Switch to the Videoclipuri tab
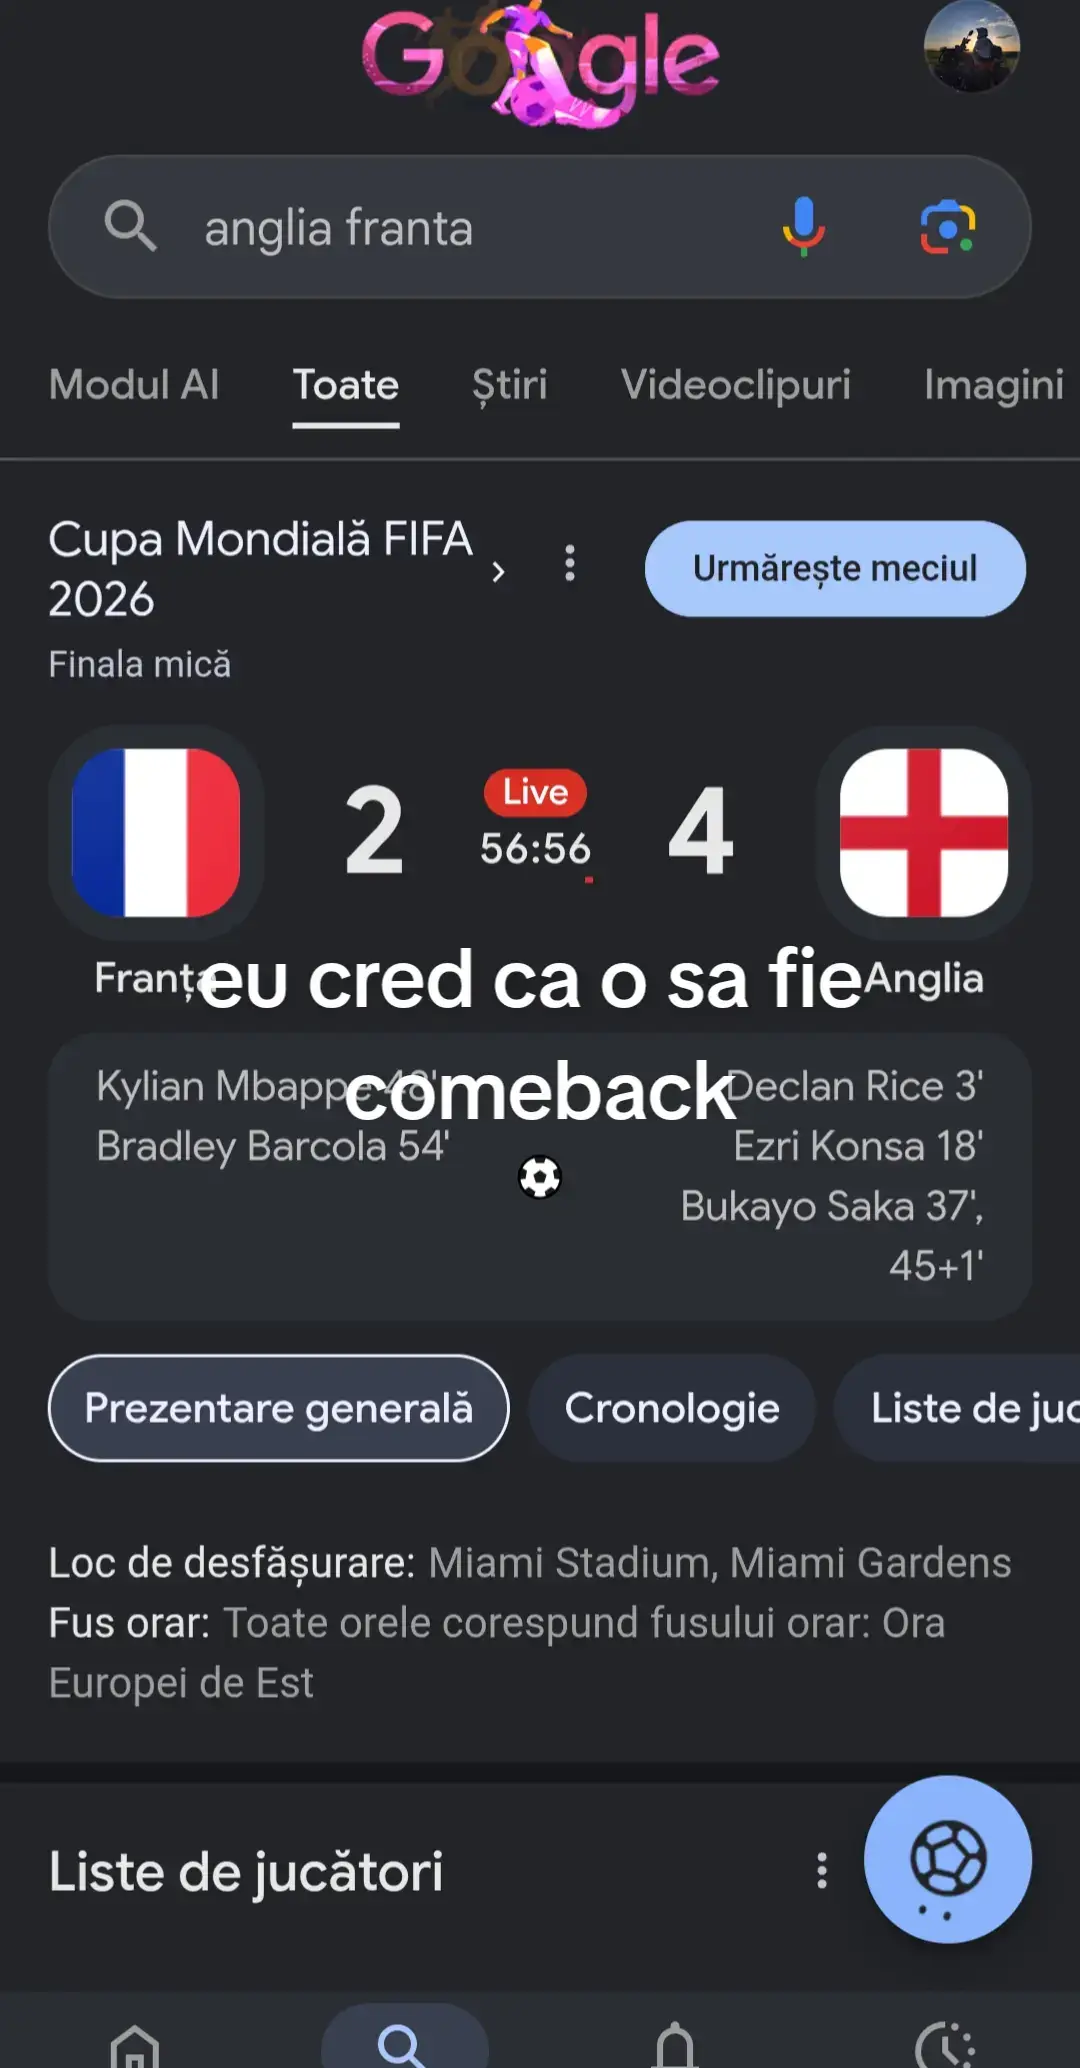Image resolution: width=1080 pixels, height=2068 pixels. point(736,385)
